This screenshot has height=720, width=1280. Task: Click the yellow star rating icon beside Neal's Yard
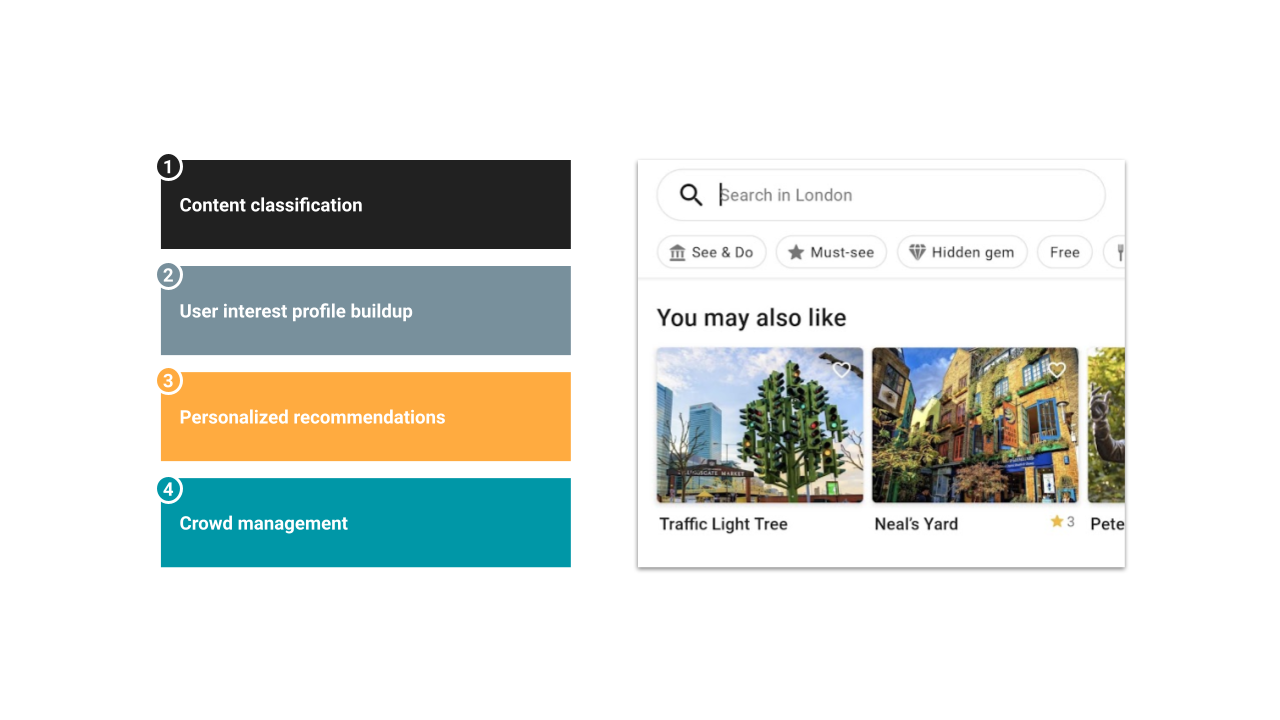pyautogui.click(x=1058, y=521)
